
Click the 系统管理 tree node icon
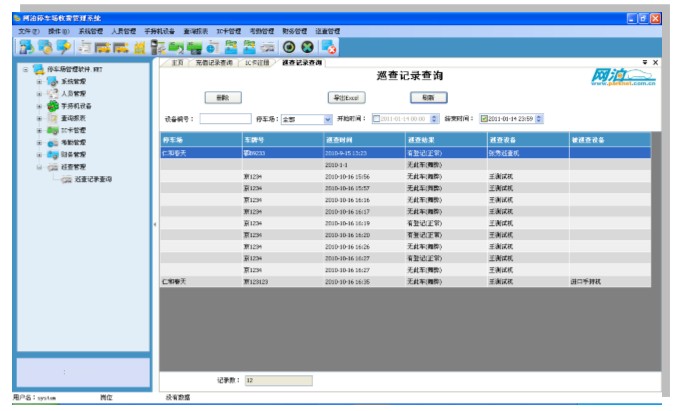click(x=52, y=81)
